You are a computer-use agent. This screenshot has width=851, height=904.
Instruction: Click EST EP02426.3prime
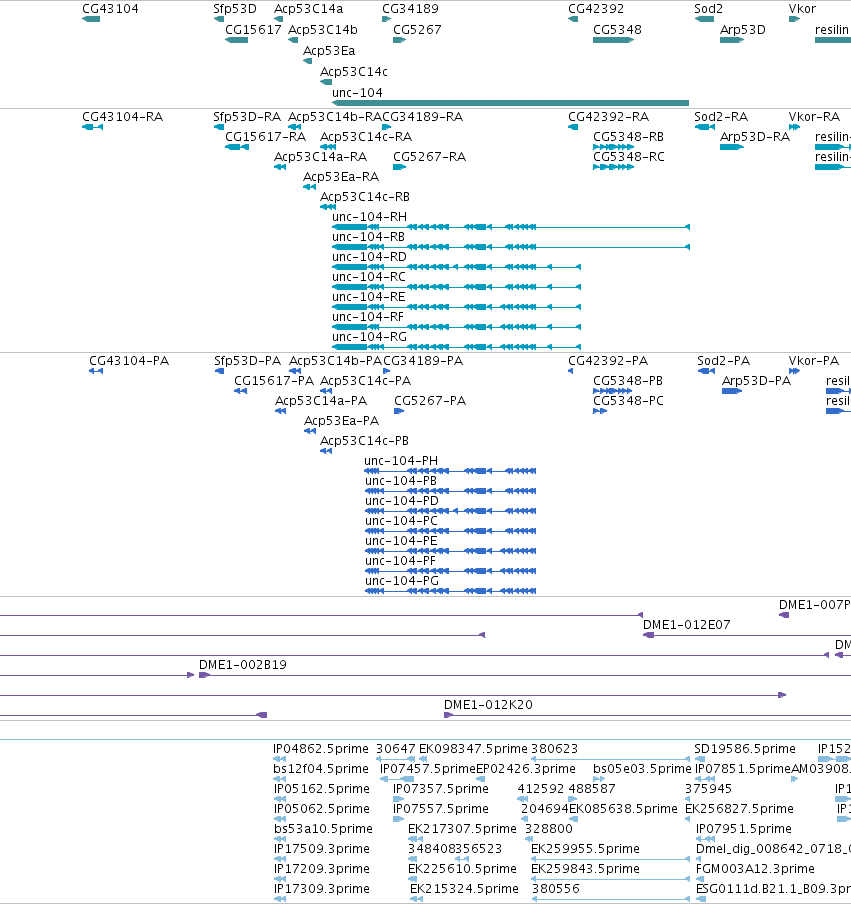480,779
